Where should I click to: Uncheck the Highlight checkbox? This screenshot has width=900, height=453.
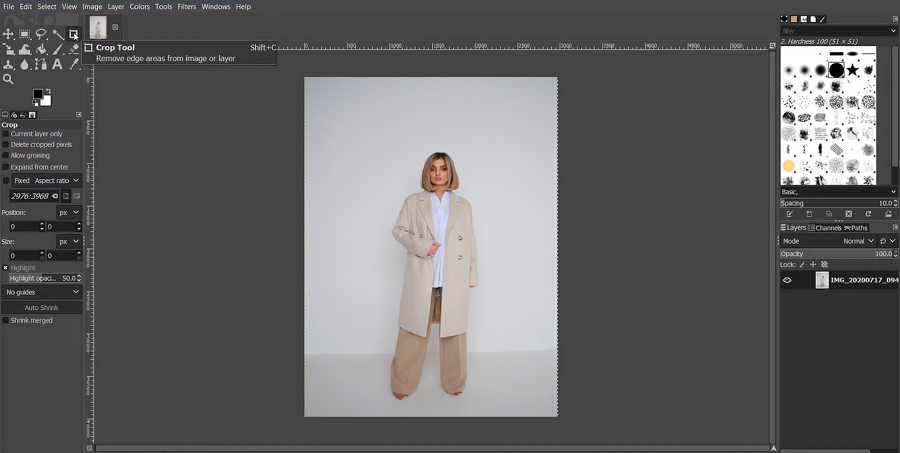6,268
